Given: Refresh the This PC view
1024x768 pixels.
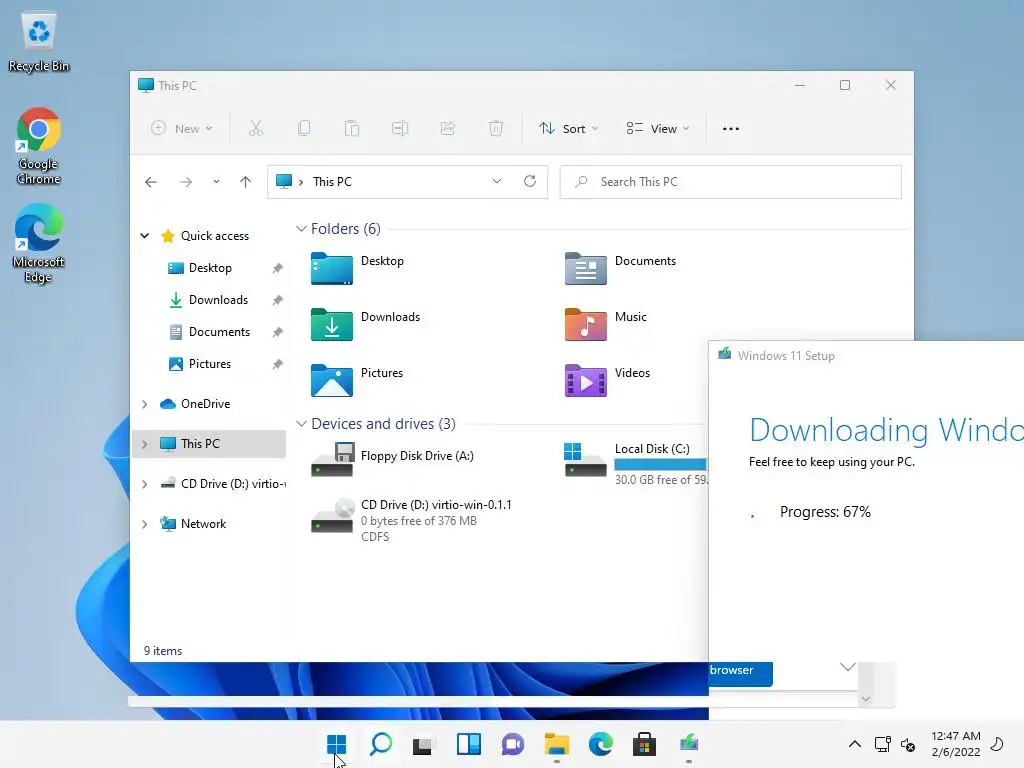Looking at the screenshot, I should [x=530, y=181].
